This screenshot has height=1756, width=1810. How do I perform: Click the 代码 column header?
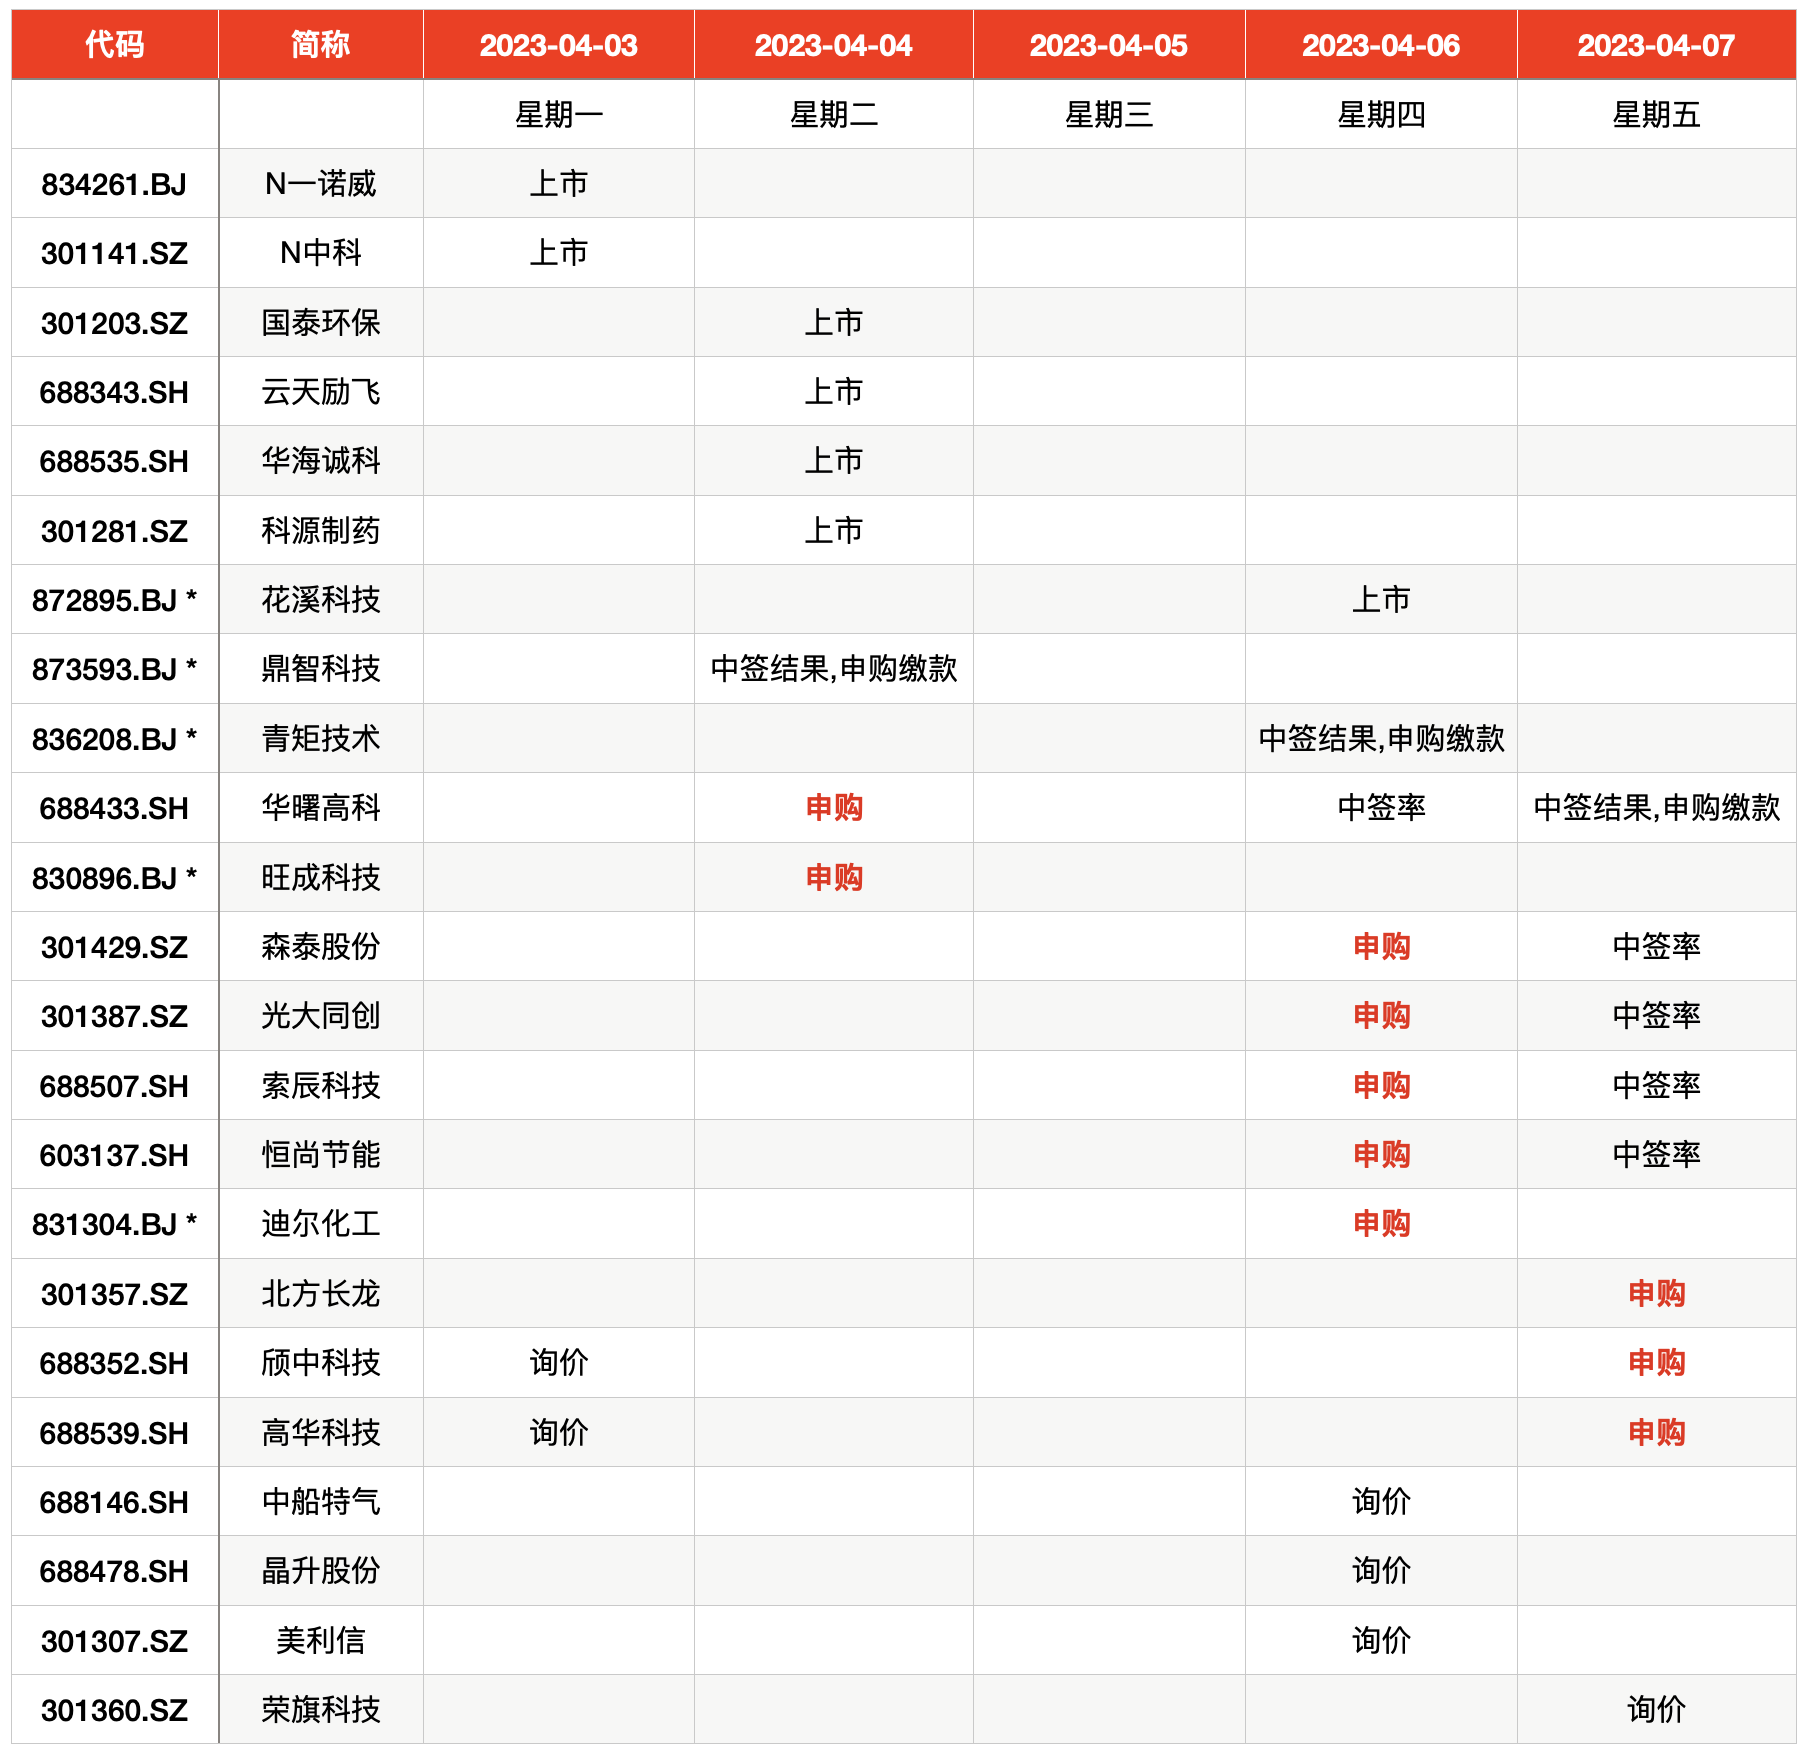pyautogui.click(x=114, y=45)
